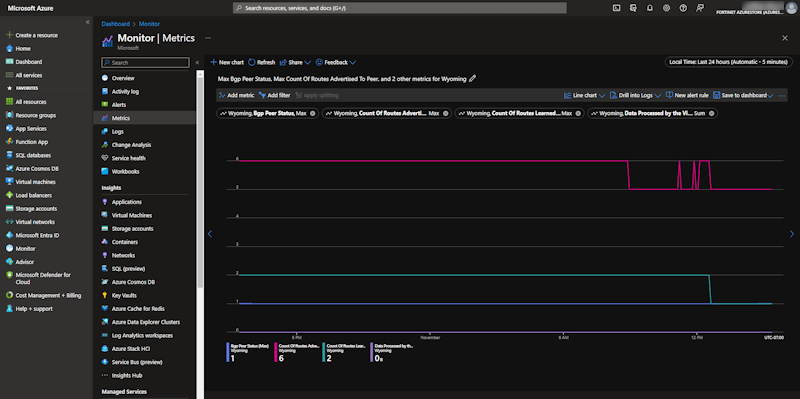The width and height of the screenshot is (800, 399).
Task: Click Count Of Routes Advertised legend swatch
Action: (276, 352)
